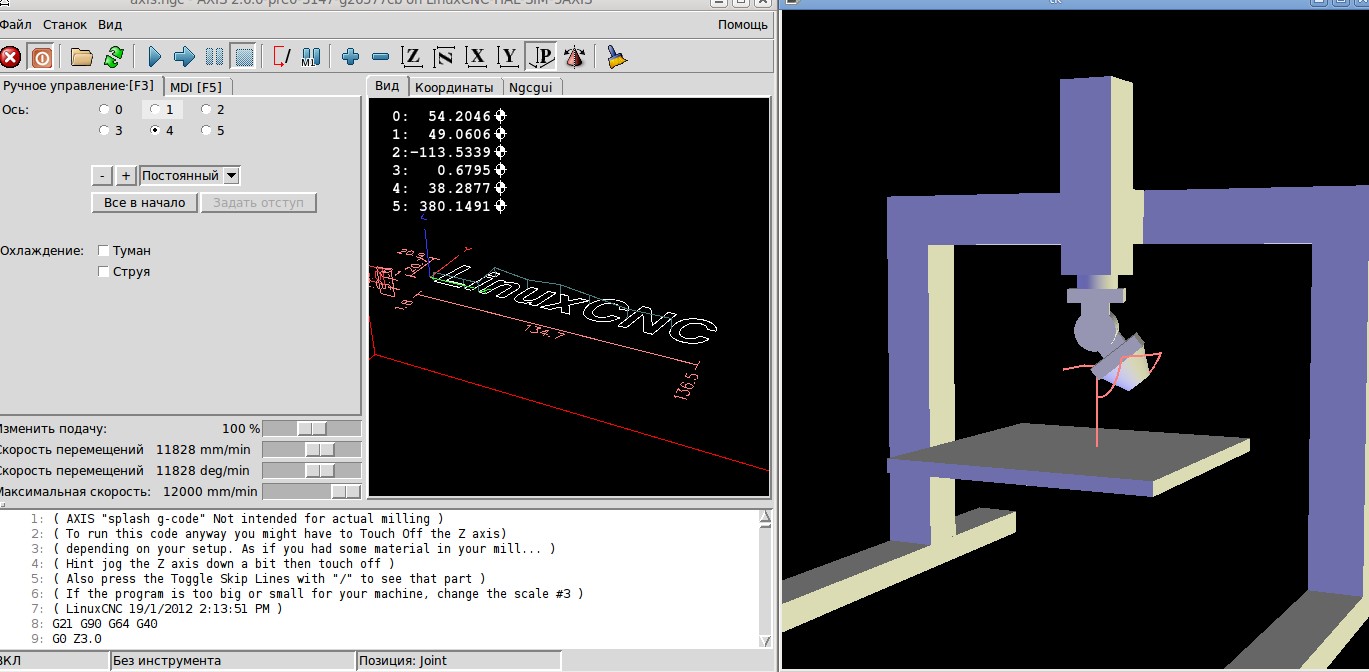This screenshot has width=1369, height=672.
Task: Select axis 1 radio button
Action: coord(155,109)
